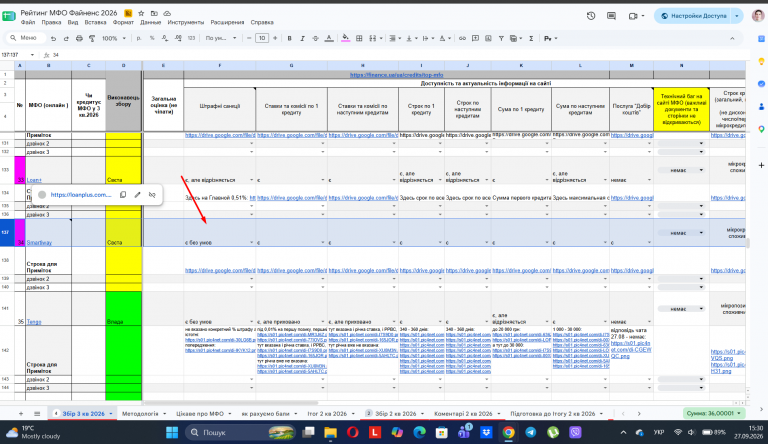768x444 pixels.
Task: Open the font family dropdown
Action: (x=221, y=38)
